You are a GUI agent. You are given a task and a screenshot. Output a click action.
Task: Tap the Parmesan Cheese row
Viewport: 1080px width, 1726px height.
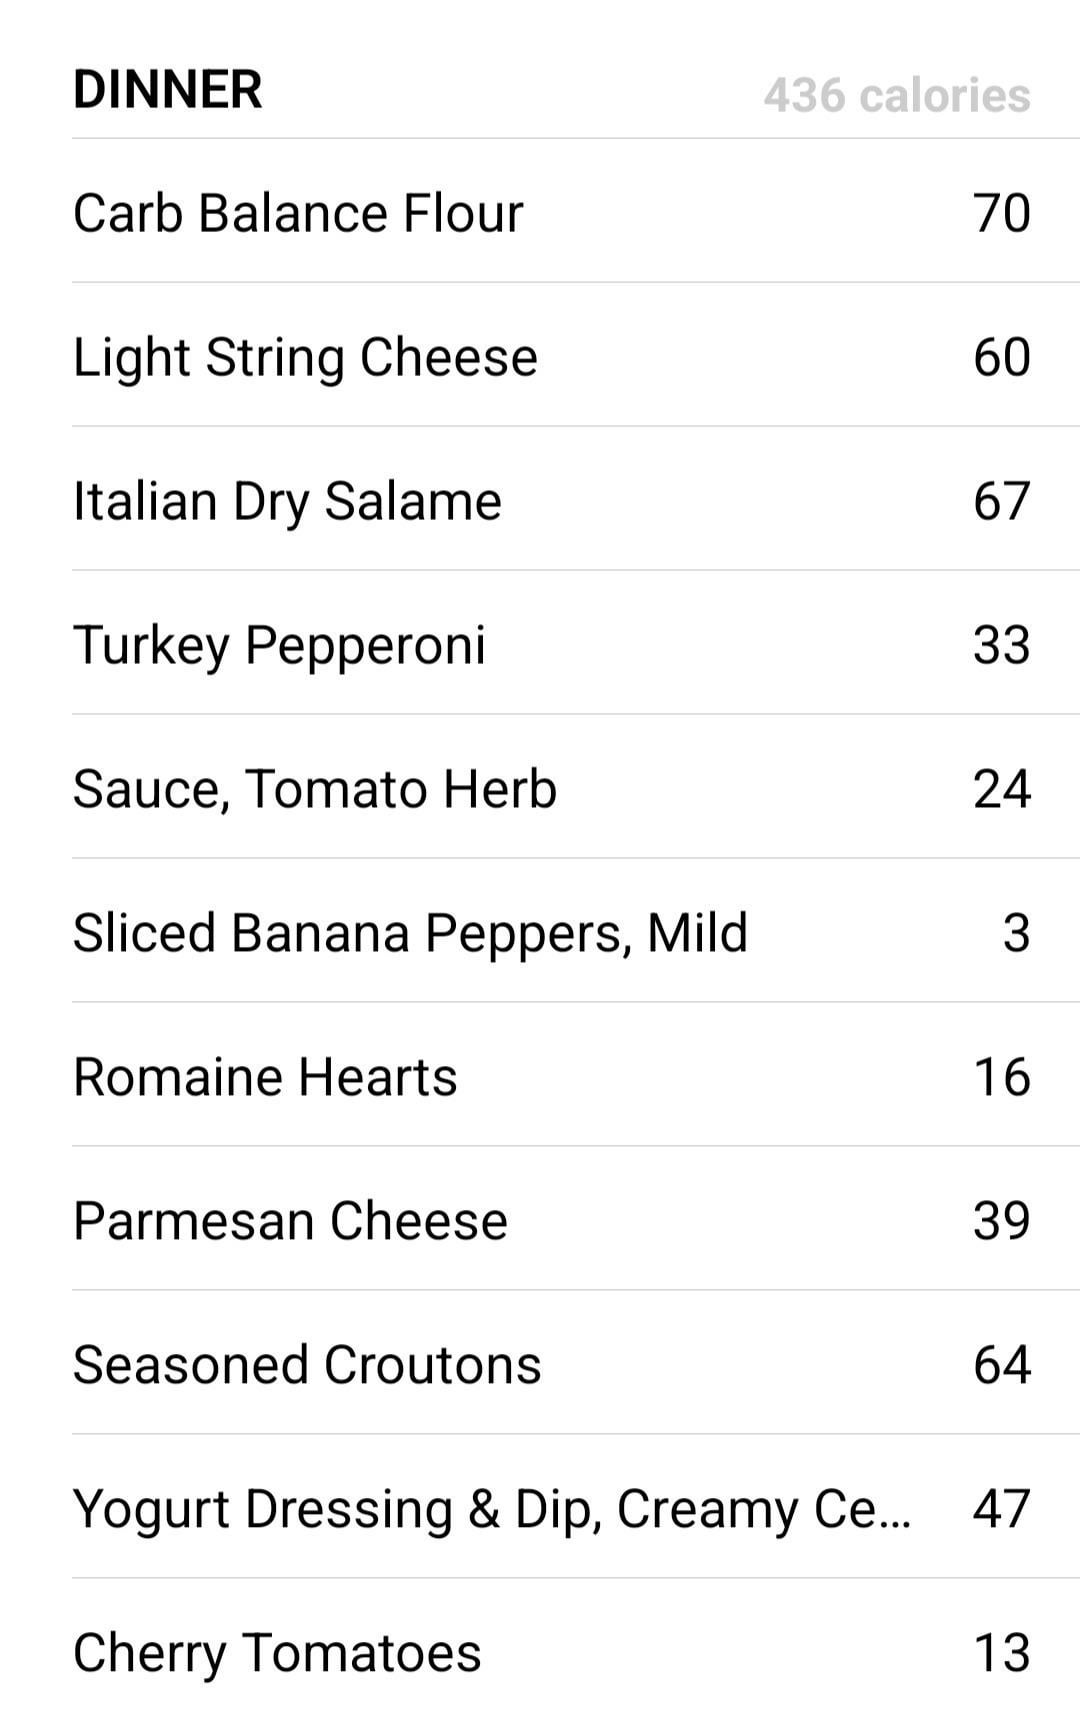pos(576,1219)
